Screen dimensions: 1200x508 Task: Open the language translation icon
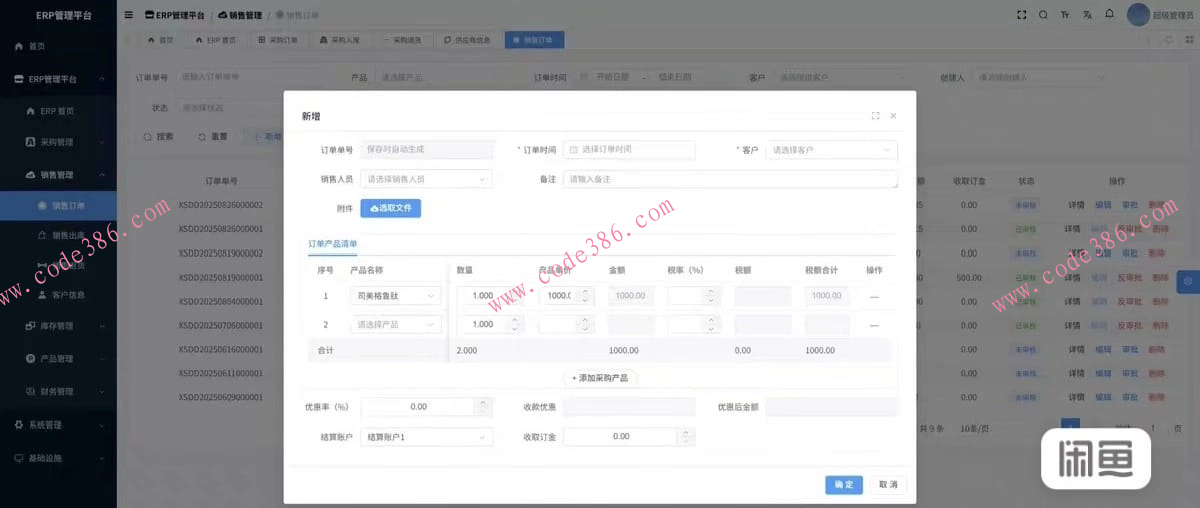(x=1087, y=15)
